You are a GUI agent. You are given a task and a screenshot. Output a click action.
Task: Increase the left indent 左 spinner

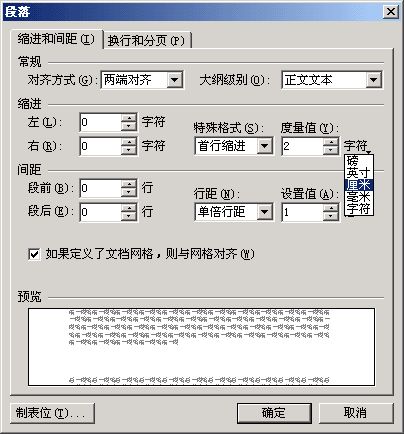pyautogui.click(x=129, y=118)
